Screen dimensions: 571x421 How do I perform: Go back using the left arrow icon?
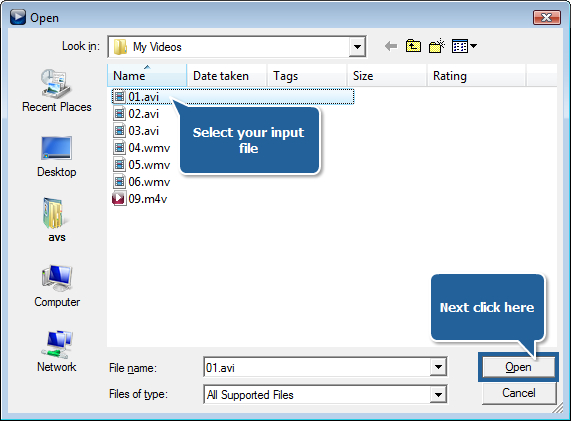click(x=391, y=46)
